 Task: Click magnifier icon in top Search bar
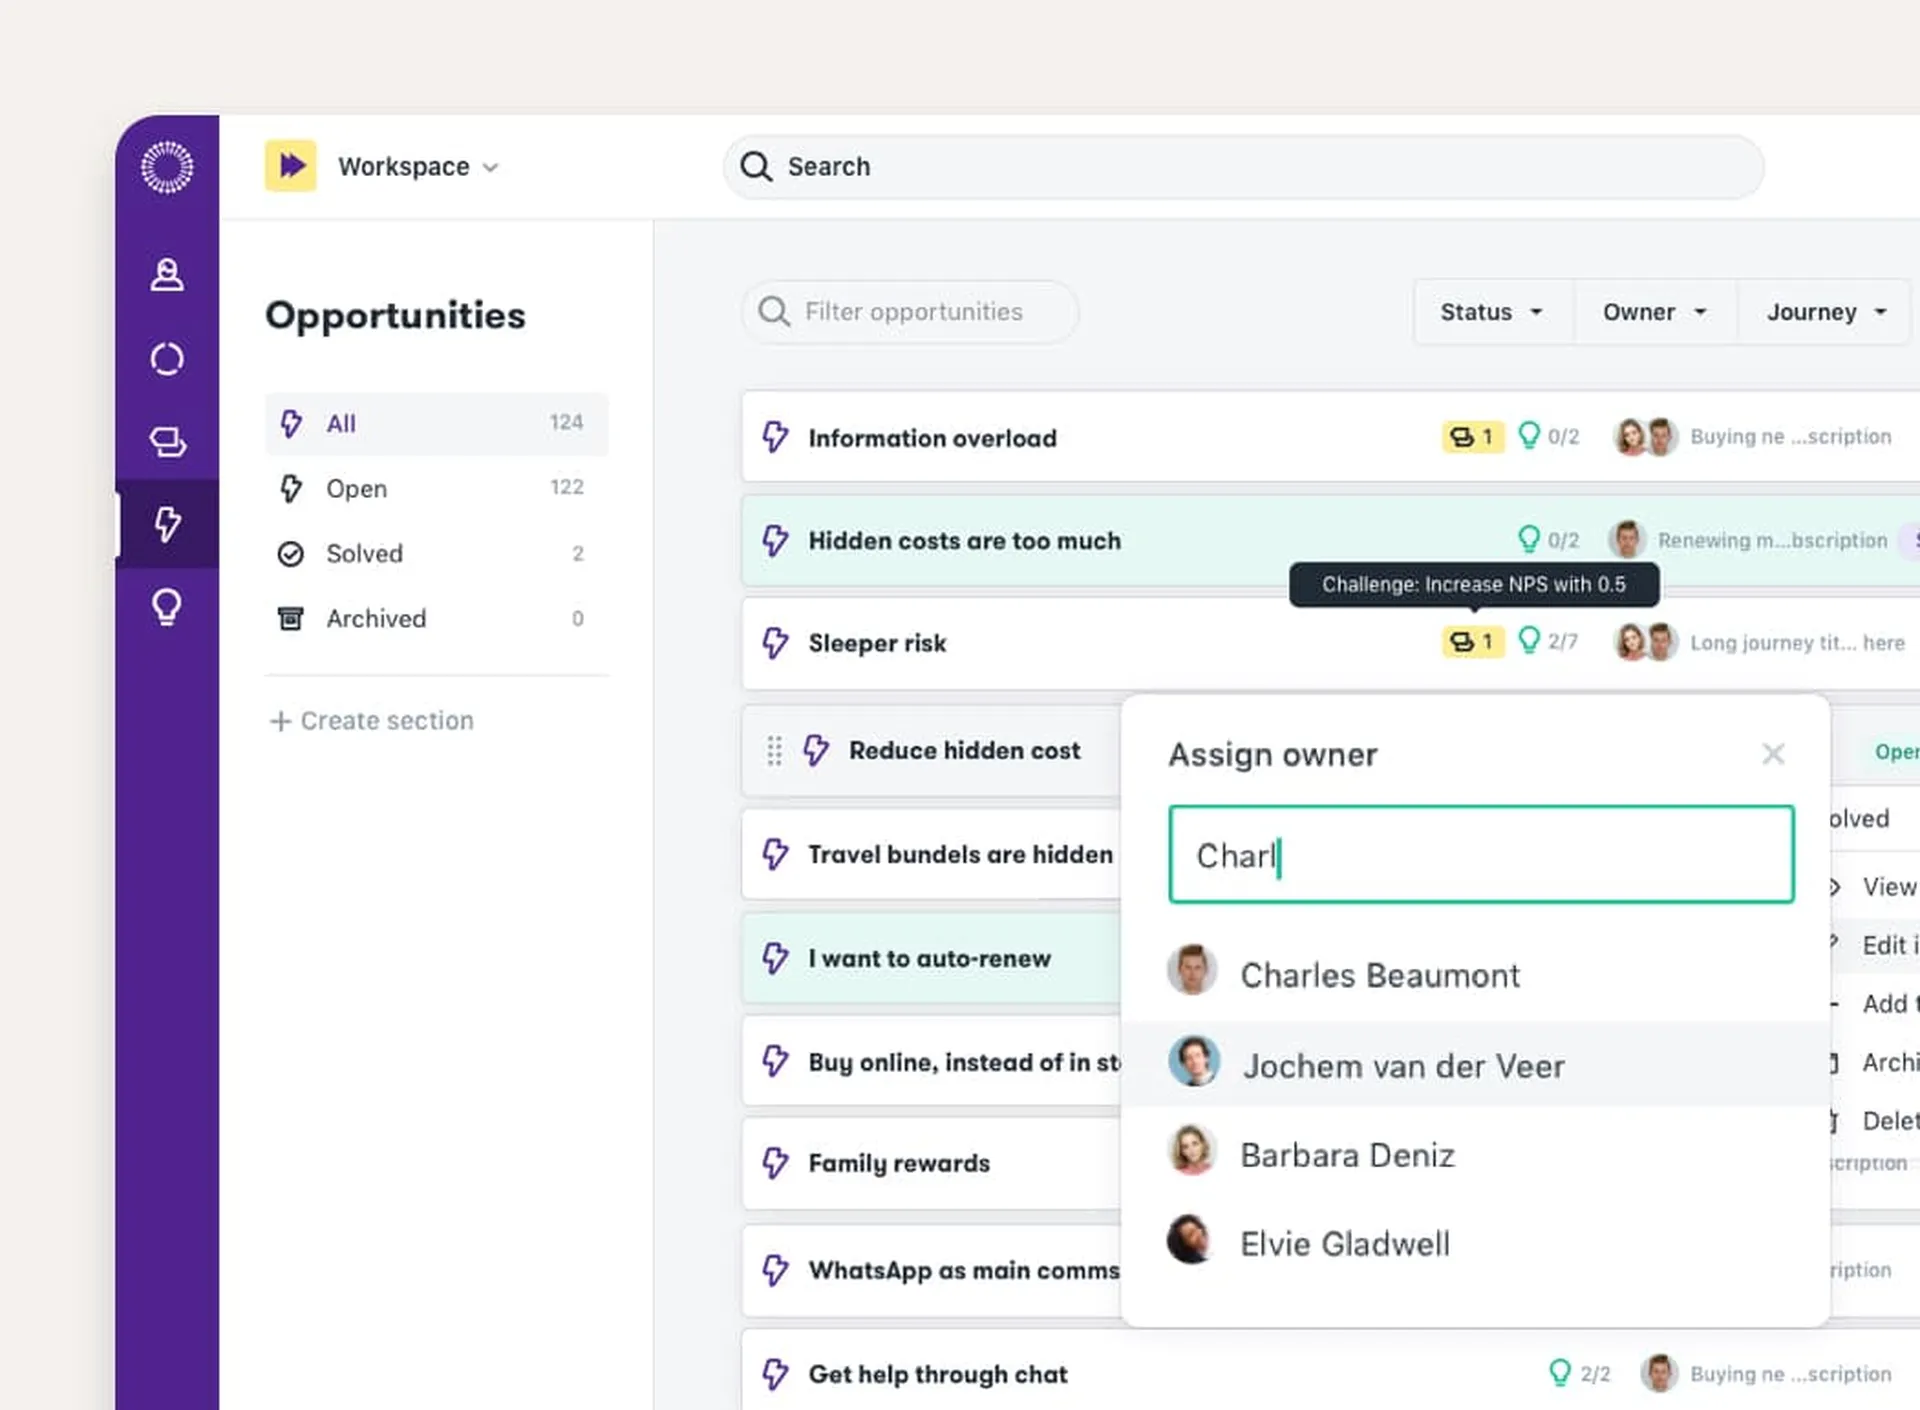pyautogui.click(x=757, y=166)
